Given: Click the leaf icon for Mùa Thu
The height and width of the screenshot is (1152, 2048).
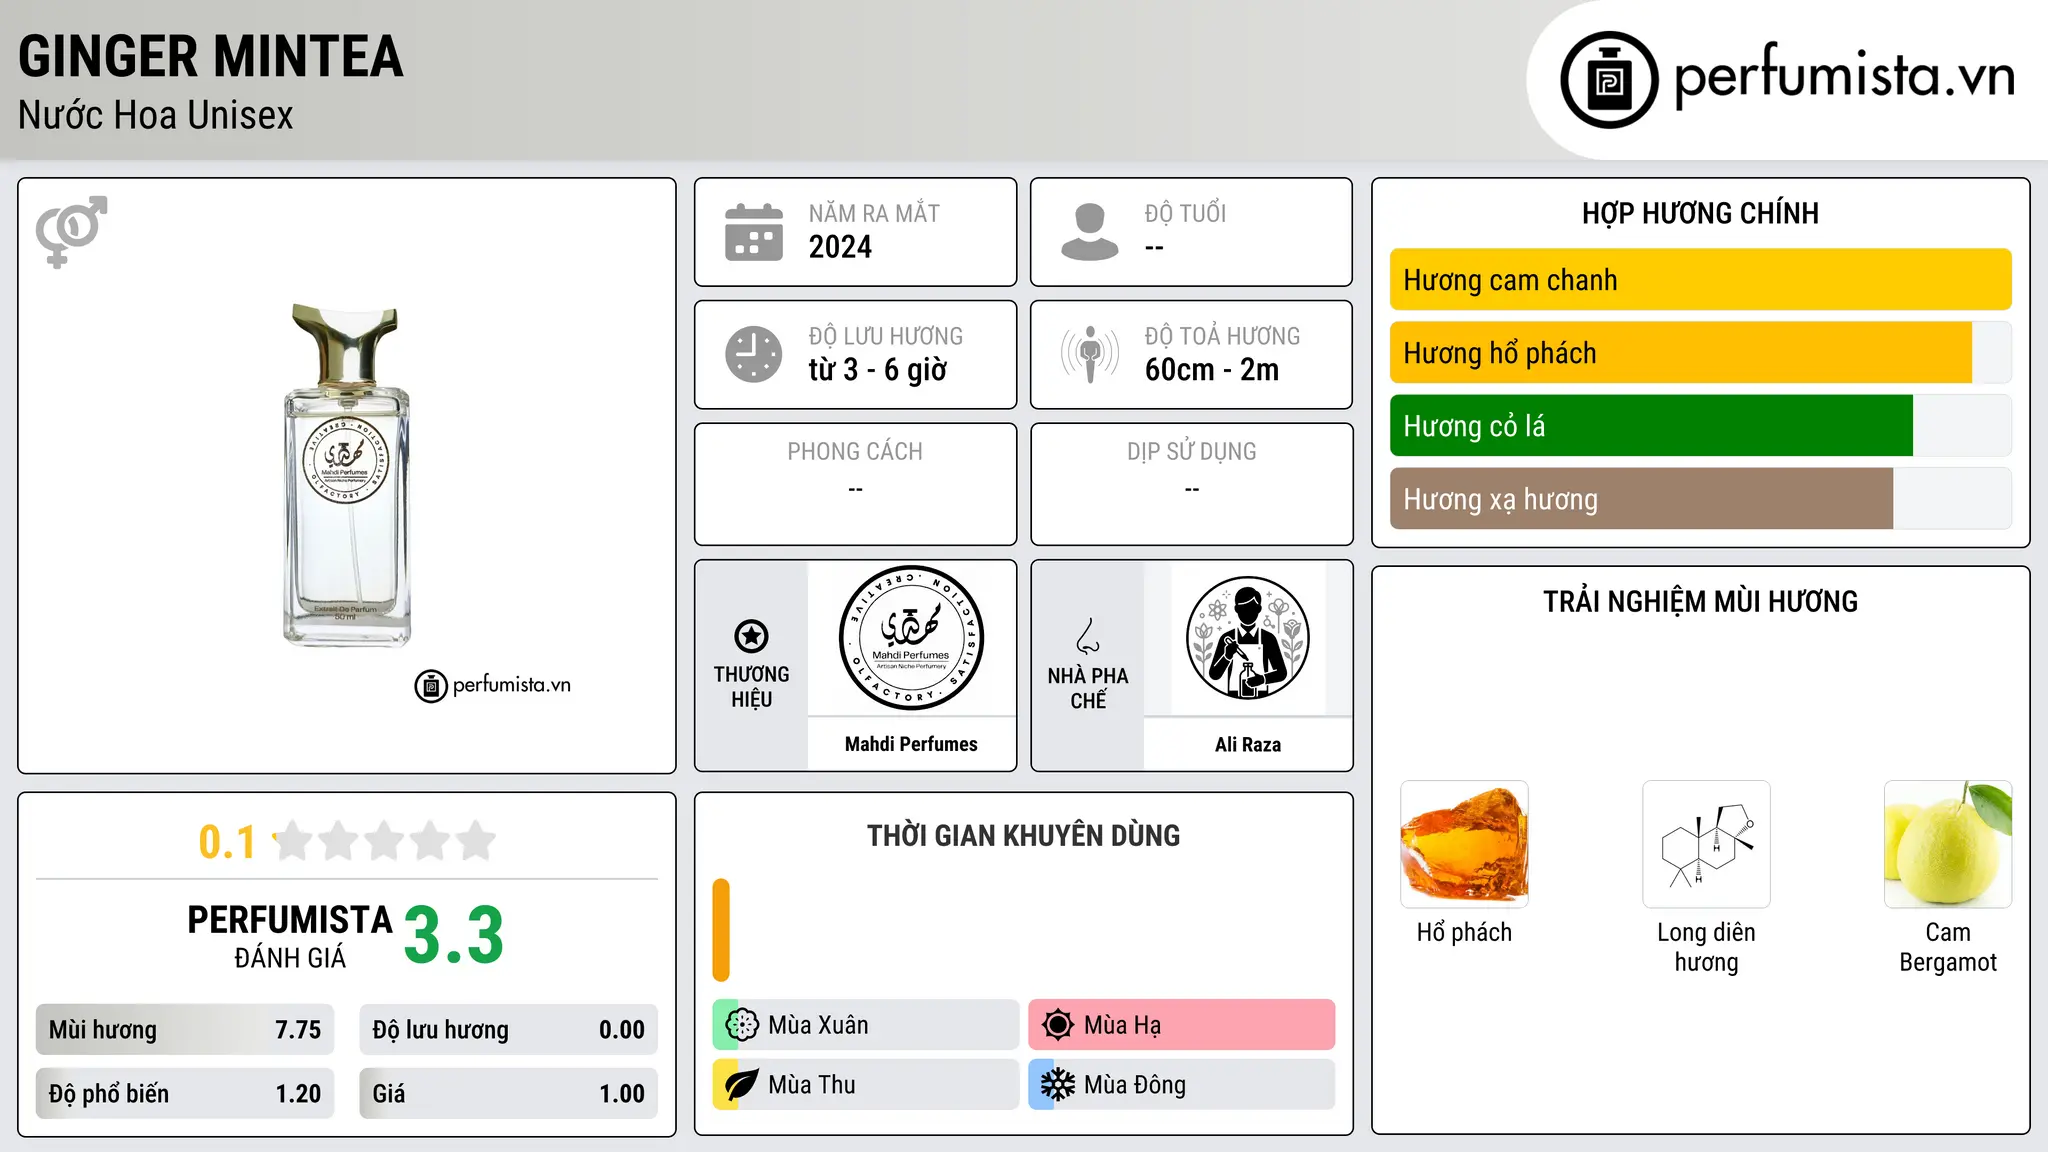Looking at the screenshot, I should point(742,1085).
